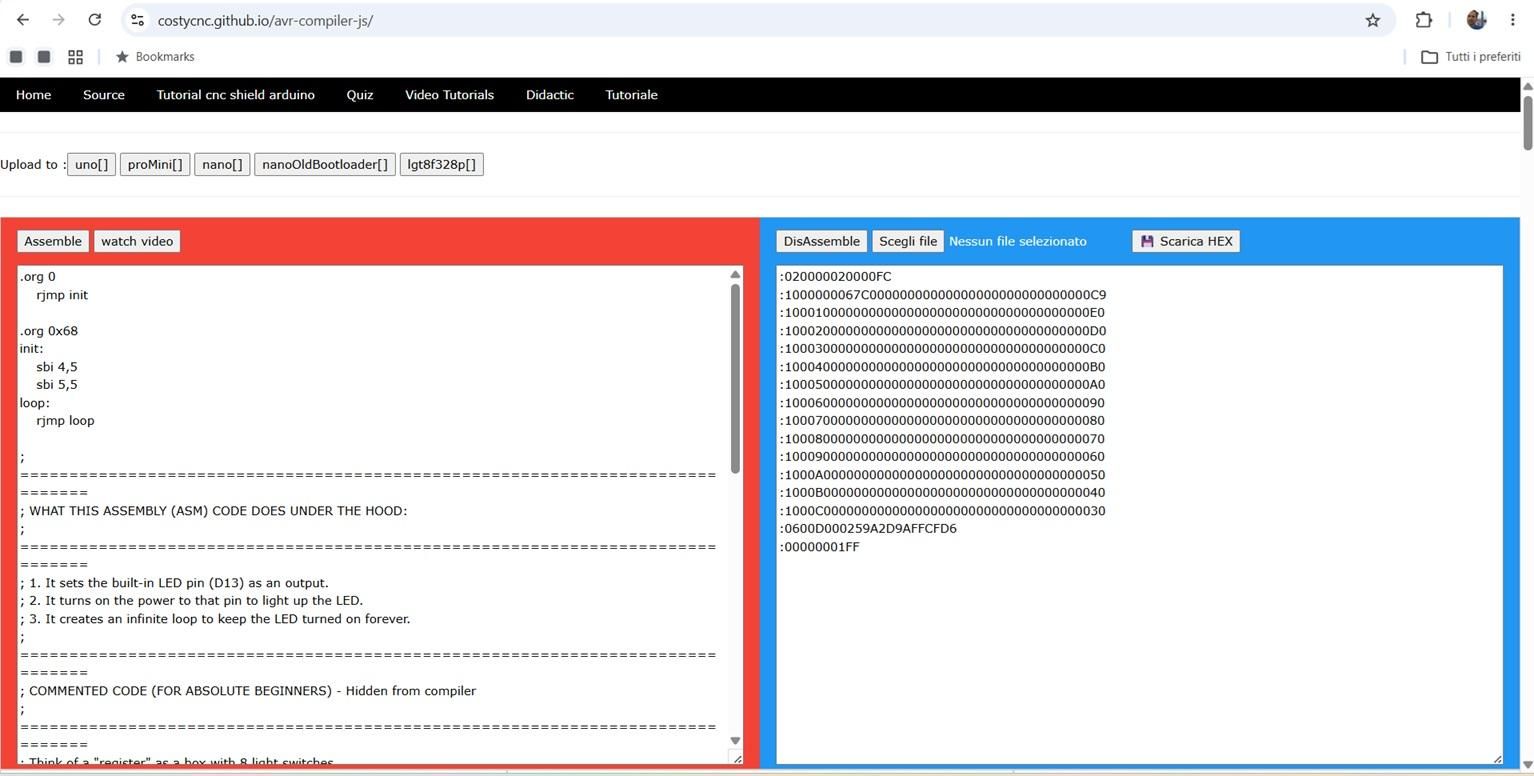
Task: Click the down arrow of code editor scrollbar
Action: coord(735,741)
